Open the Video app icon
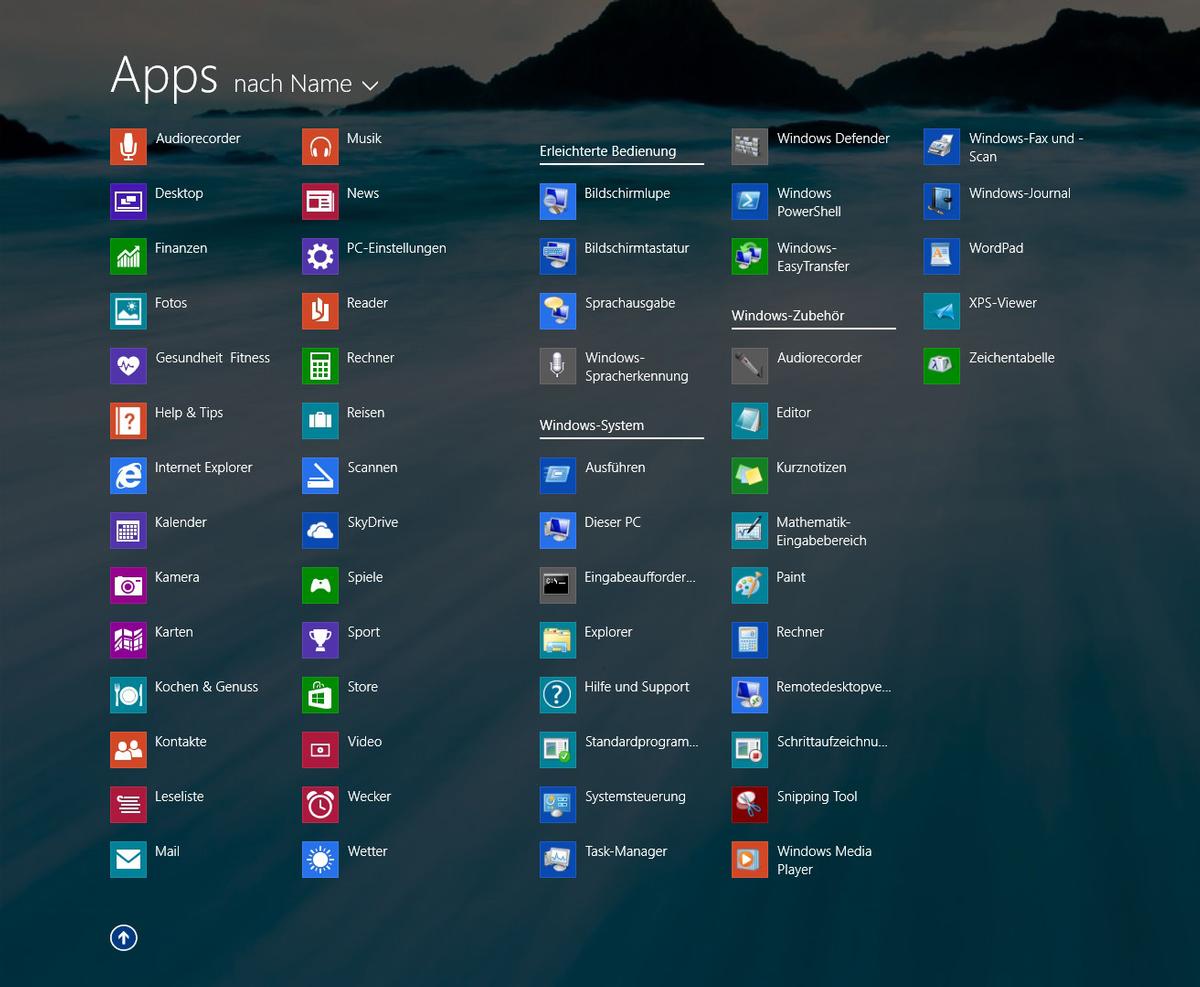Screen dimensions: 1200x987 [320, 752]
